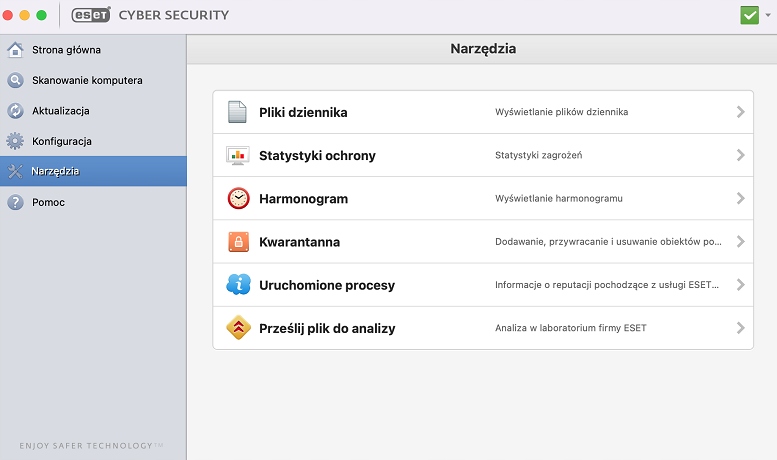Click the Narzędzia sidebar tools icon
This screenshot has height=460, width=777.
pos(15,171)
